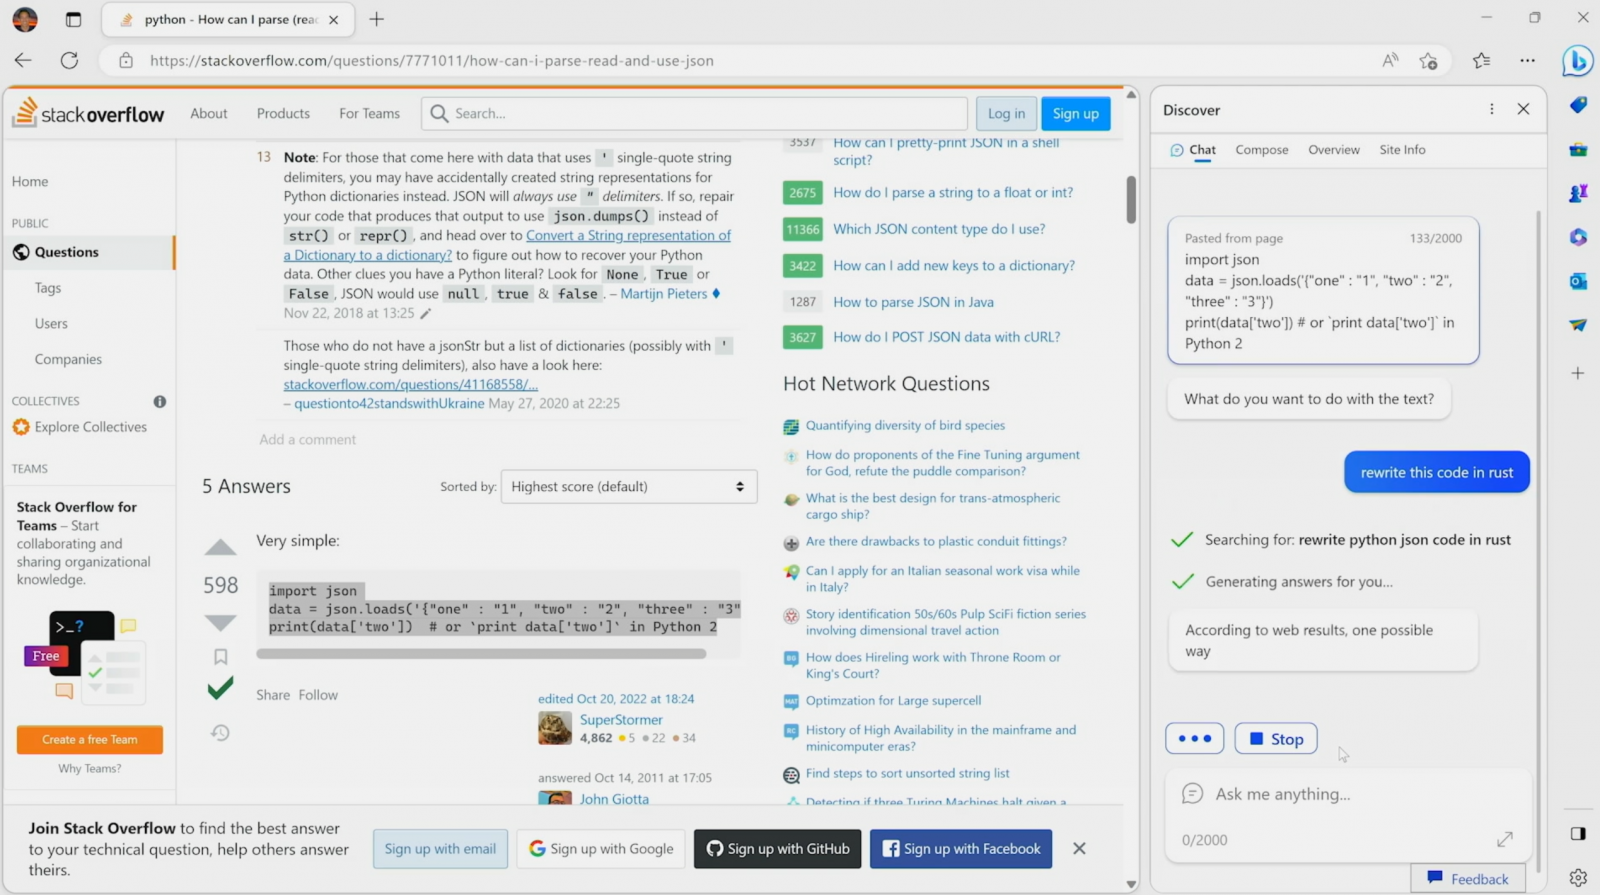
Task: Open 'How to parse JSON in Java' link
Action: tap(913, 302)
